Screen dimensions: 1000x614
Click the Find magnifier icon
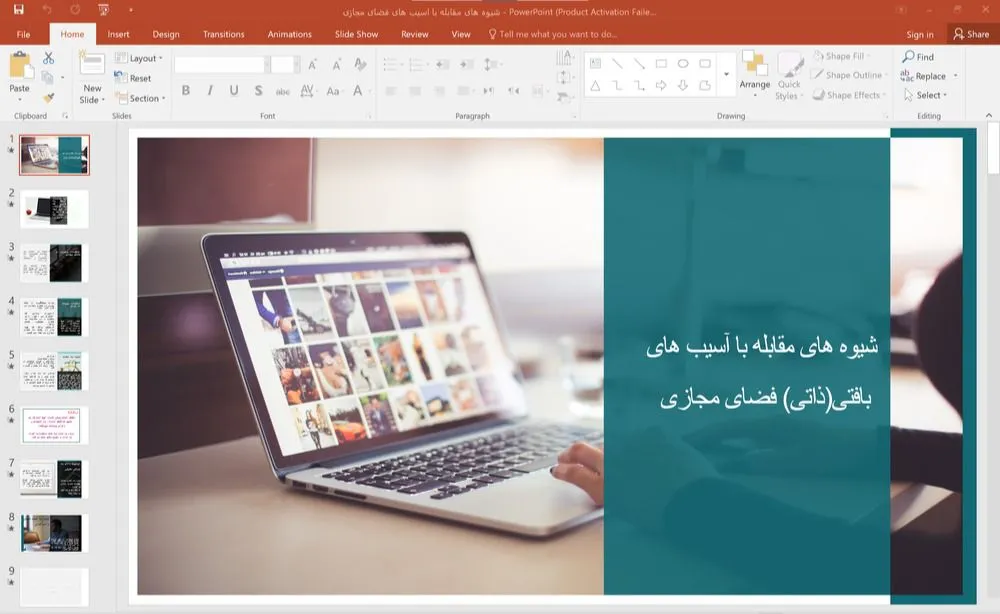[x=918, y=57]
